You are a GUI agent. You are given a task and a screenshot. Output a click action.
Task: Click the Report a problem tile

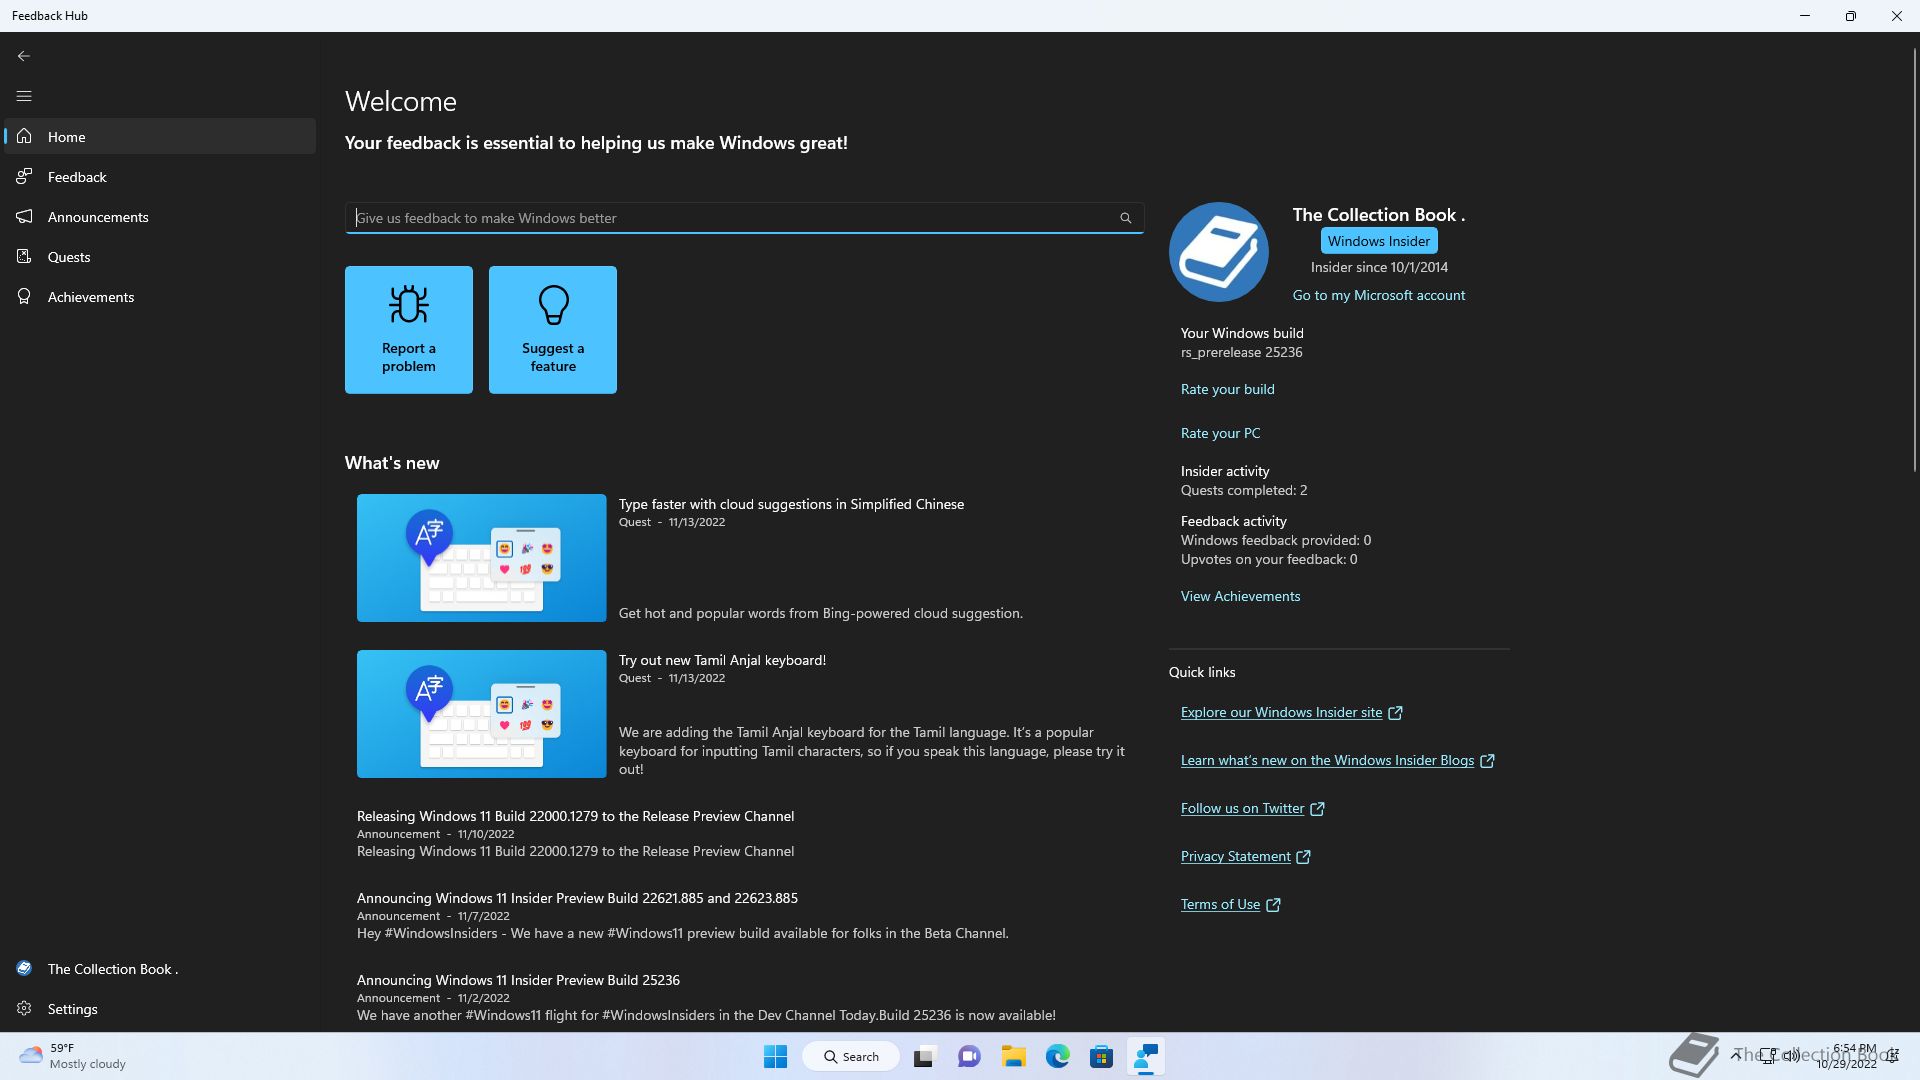click(409, 330)
